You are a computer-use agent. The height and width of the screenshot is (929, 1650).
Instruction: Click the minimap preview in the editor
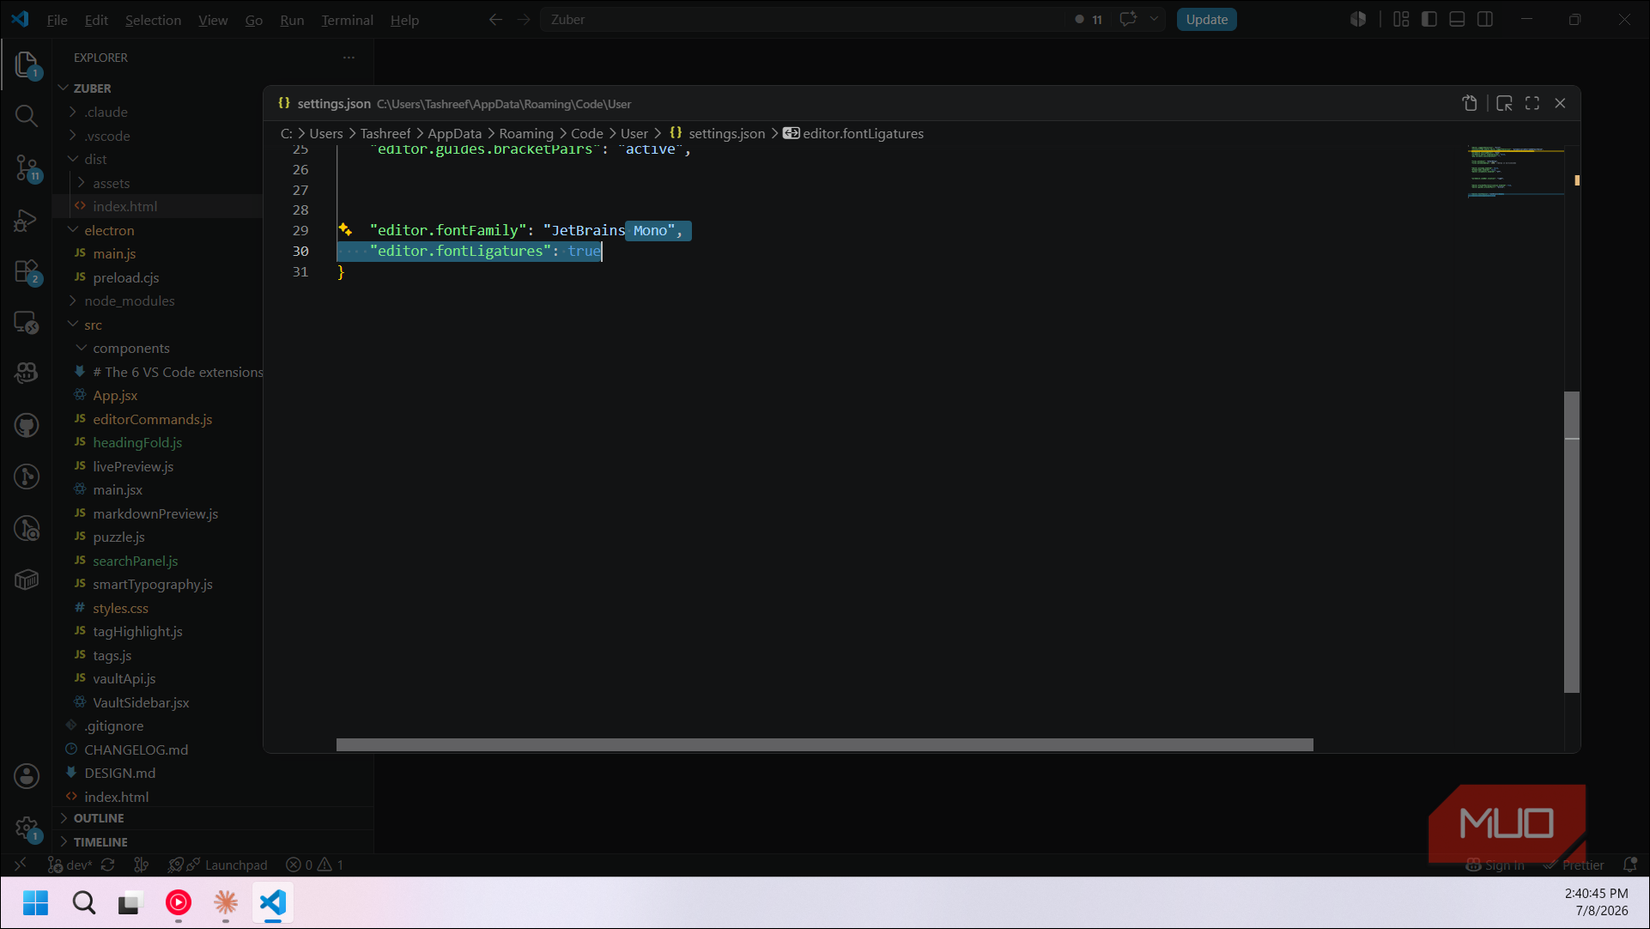pyautogui.click(x=1515, y=172)
